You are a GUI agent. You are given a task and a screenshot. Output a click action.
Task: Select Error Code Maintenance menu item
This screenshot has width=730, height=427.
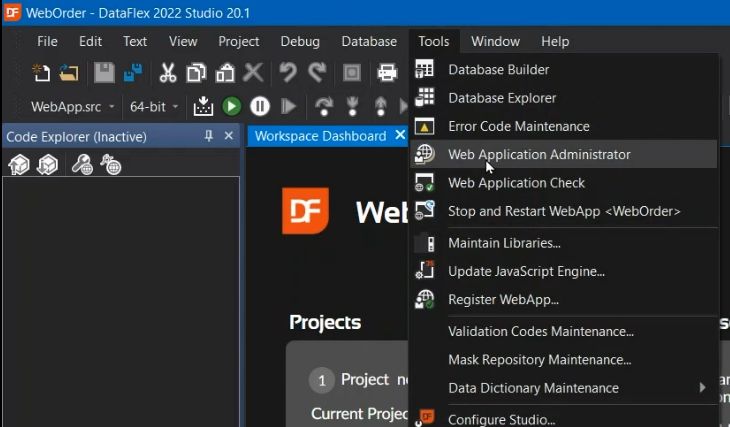(x=563, y=126)
